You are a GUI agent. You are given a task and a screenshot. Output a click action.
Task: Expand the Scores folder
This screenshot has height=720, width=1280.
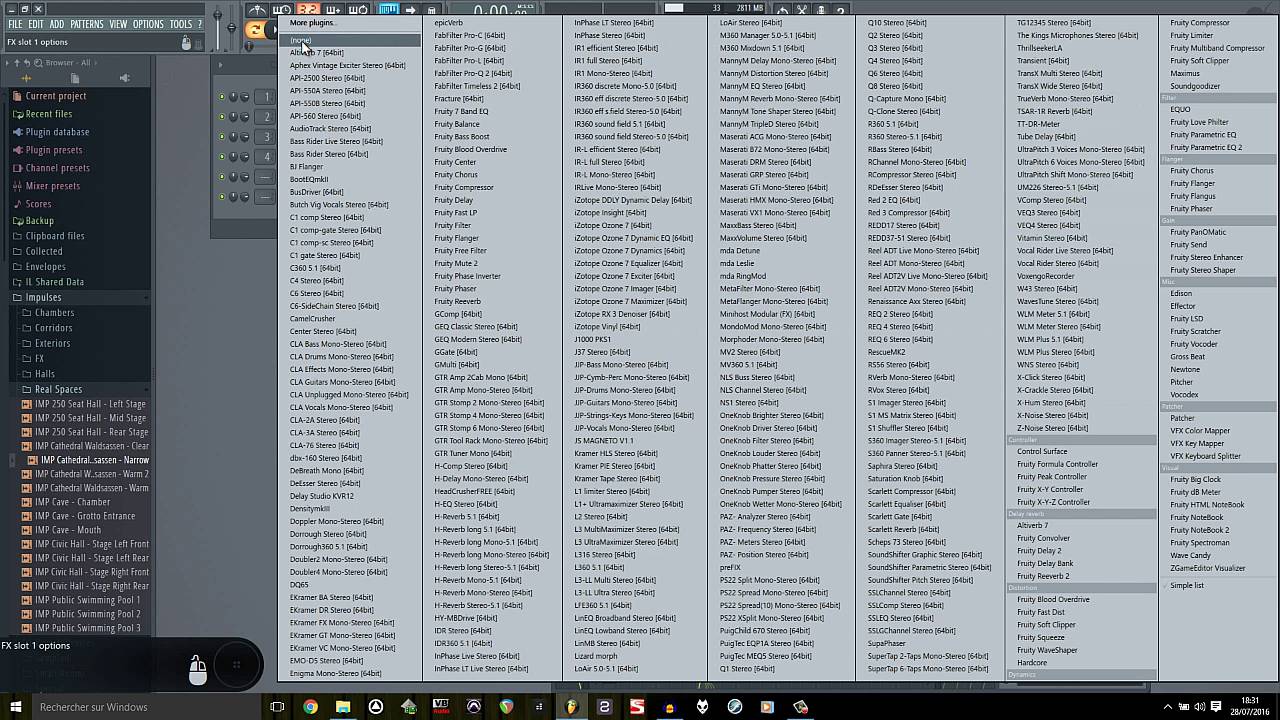pyautogui.click(x=38, y=204)
